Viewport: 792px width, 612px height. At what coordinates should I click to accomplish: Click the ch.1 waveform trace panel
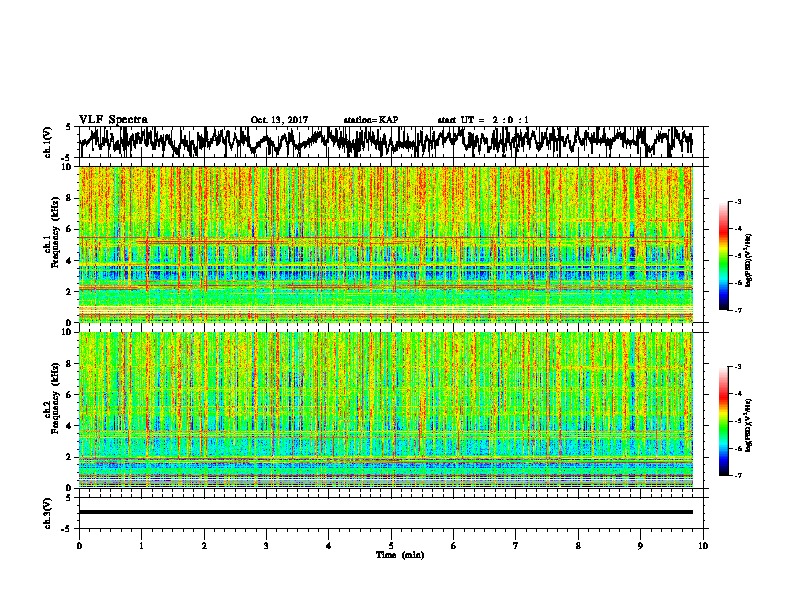point(391,142)
